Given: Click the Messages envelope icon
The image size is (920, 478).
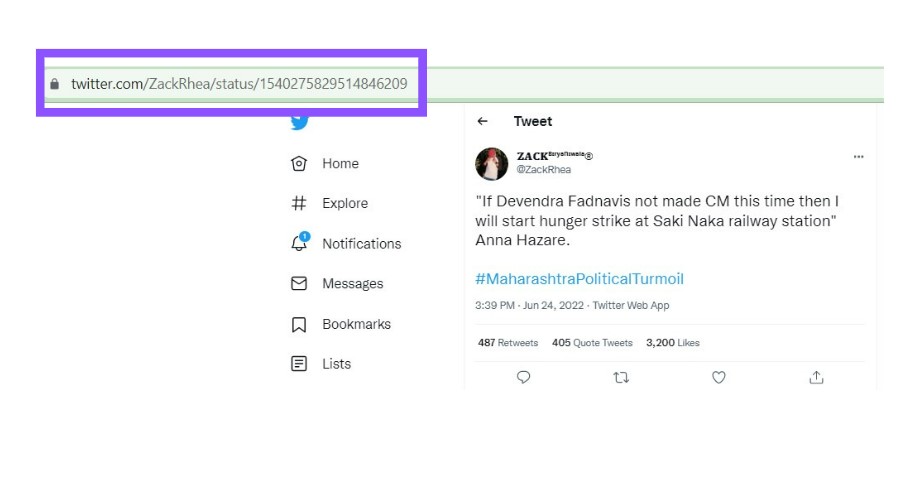Looking at the screenshot, I should [298, 284].
